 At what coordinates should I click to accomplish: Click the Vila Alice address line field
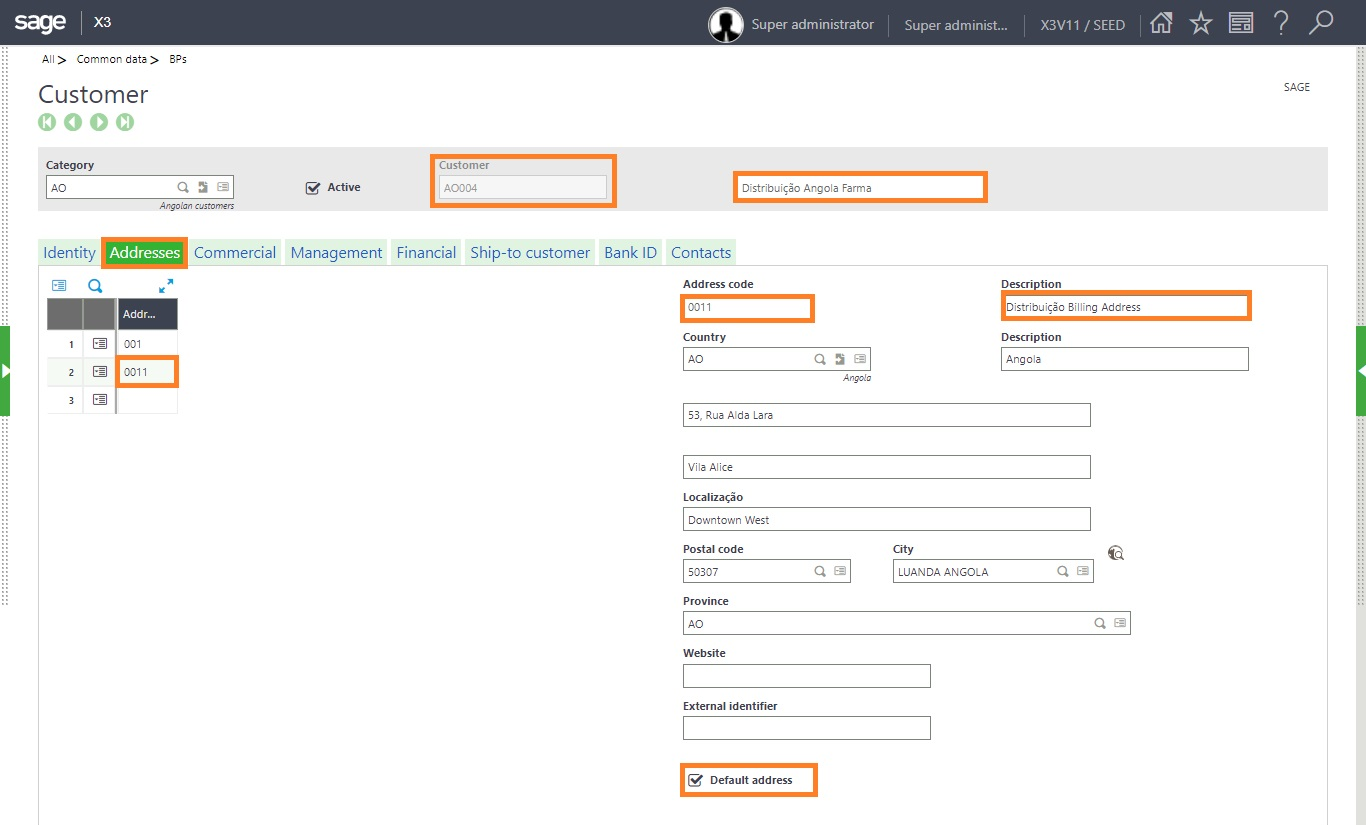(x=887, y=467)
